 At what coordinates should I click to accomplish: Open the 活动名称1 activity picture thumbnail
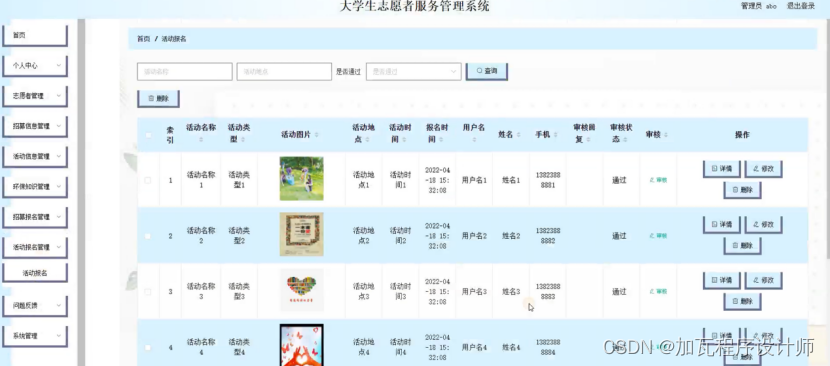tap(302, 178)
